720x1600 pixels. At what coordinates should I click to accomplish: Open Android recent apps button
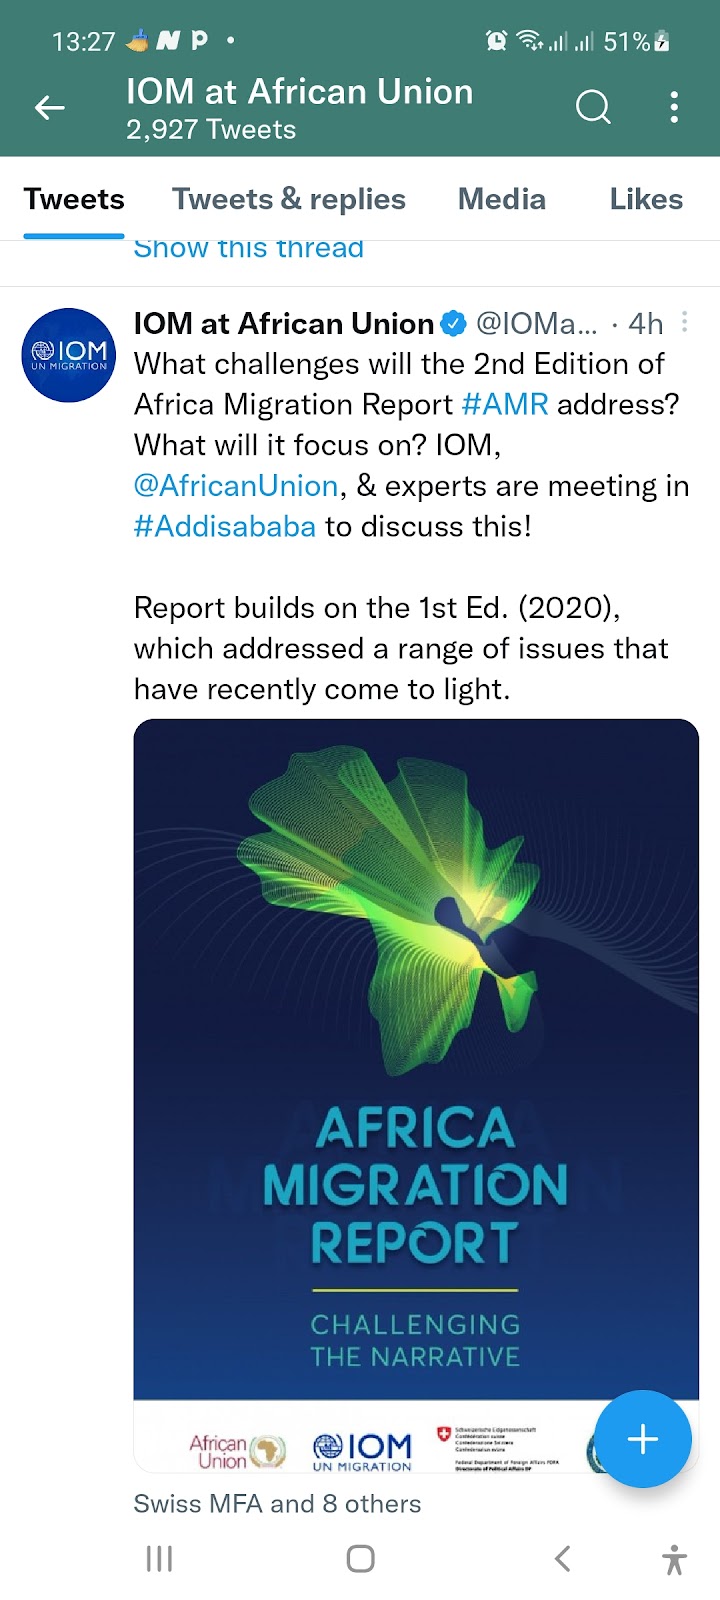pos(160,1558)
